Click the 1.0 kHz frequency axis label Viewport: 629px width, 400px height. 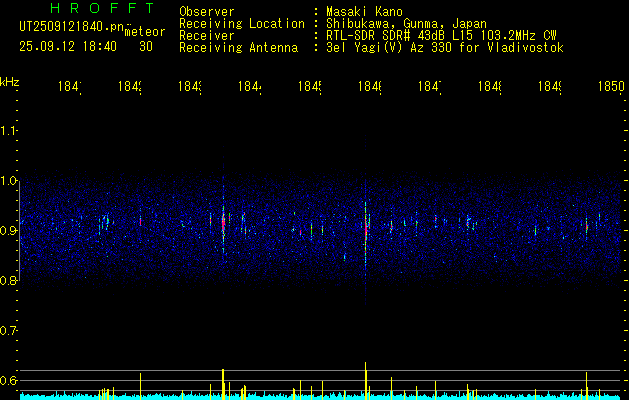[x=8, y=181]
